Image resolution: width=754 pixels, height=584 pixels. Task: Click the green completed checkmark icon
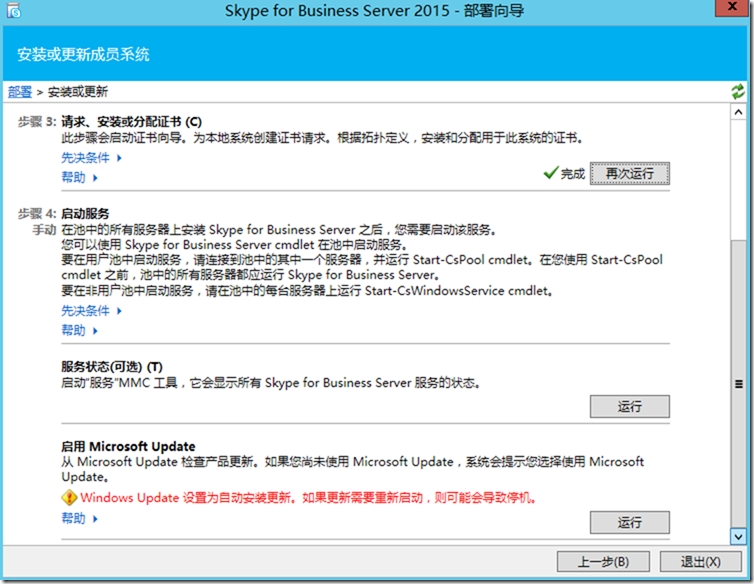point(551,172)
